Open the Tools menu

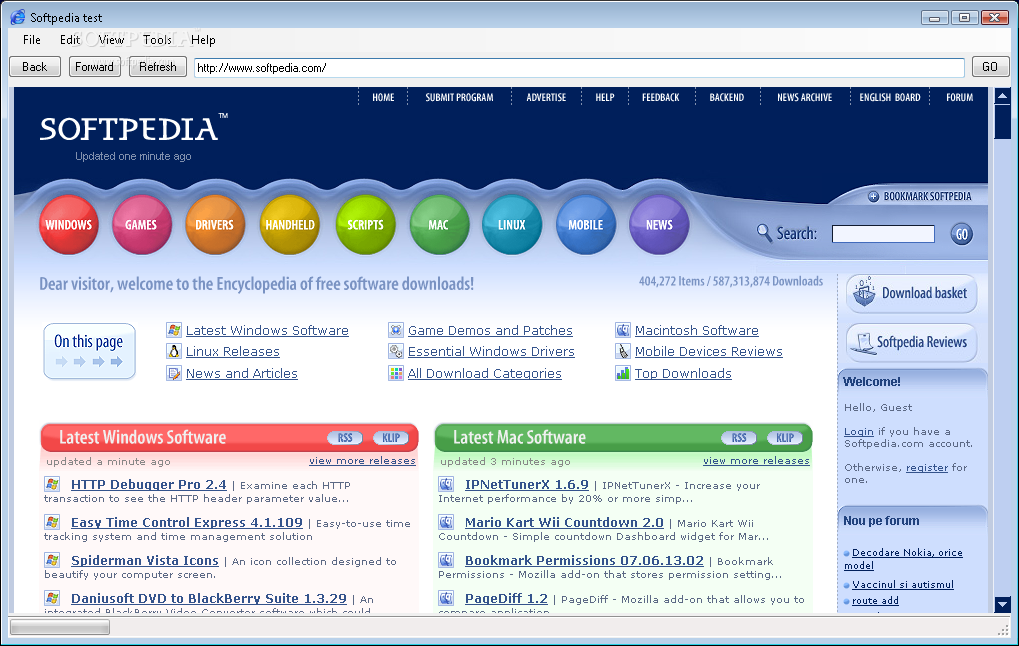pos(157,40)
